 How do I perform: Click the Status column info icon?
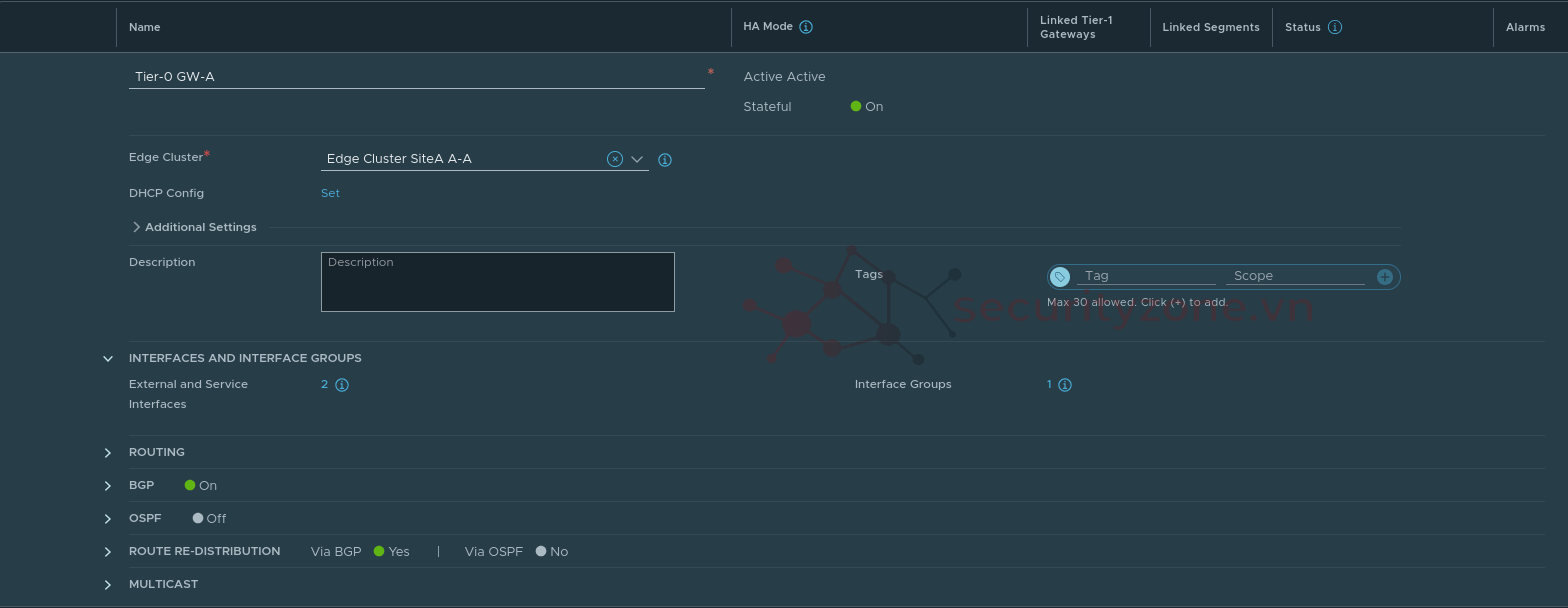click(1334, 27)
